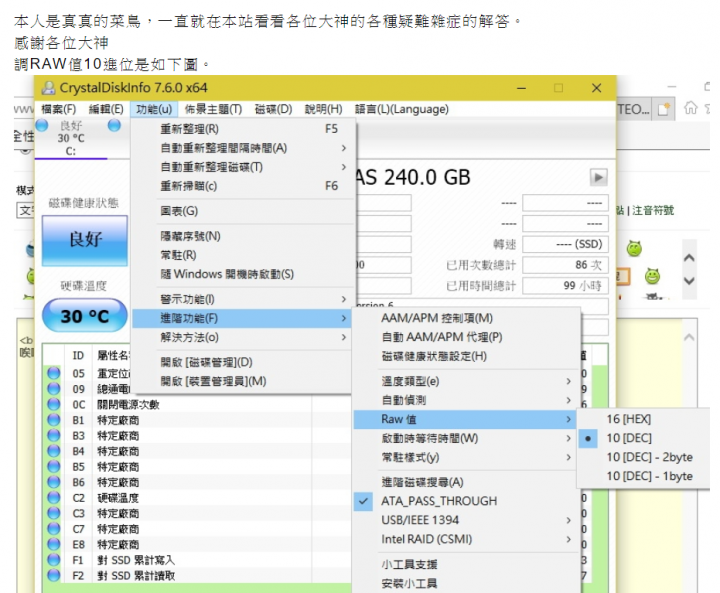Click the CrystalDiskInfo title bar app icon

pos(48,87)
